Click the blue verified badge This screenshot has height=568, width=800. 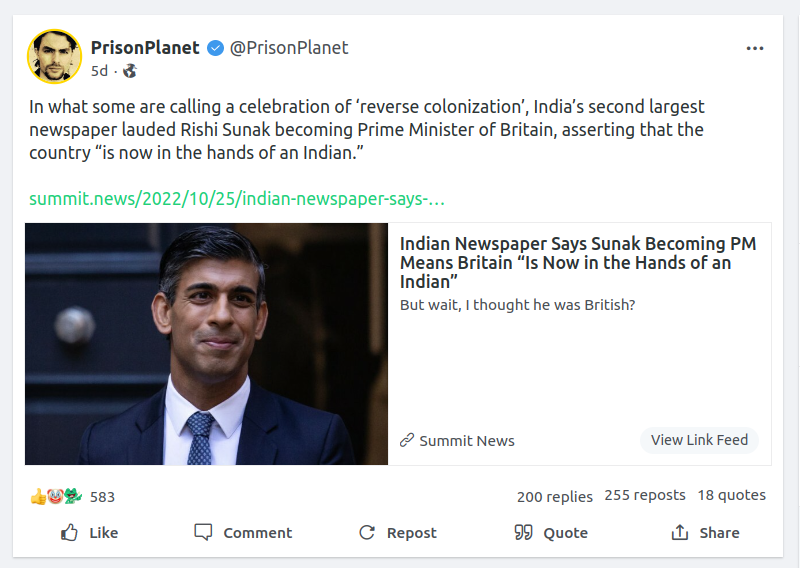(x=215, y=48)
